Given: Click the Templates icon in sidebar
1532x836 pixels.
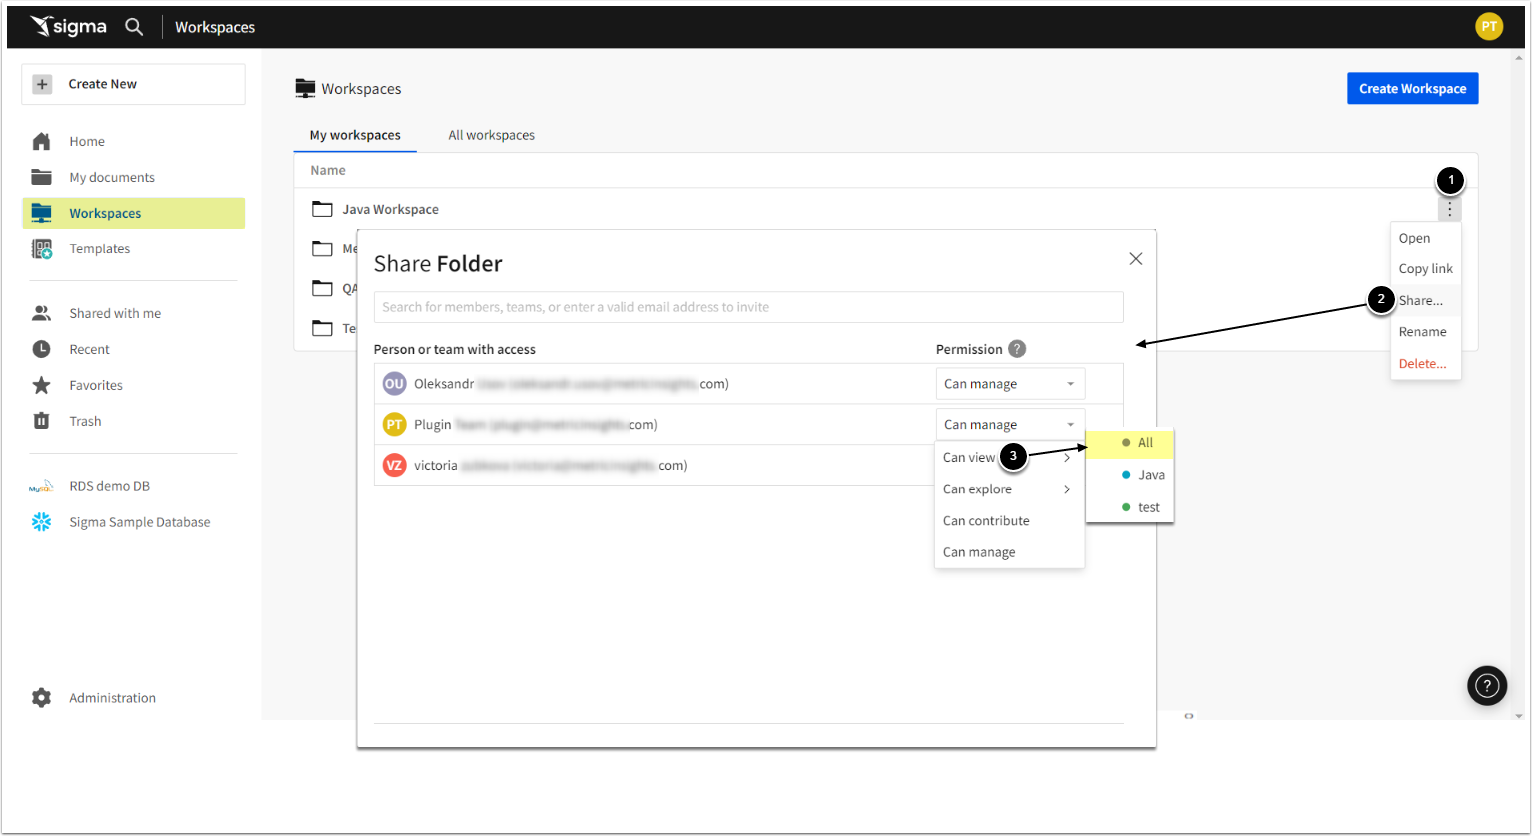Looking at the screenshot, I should click(41, 249).
